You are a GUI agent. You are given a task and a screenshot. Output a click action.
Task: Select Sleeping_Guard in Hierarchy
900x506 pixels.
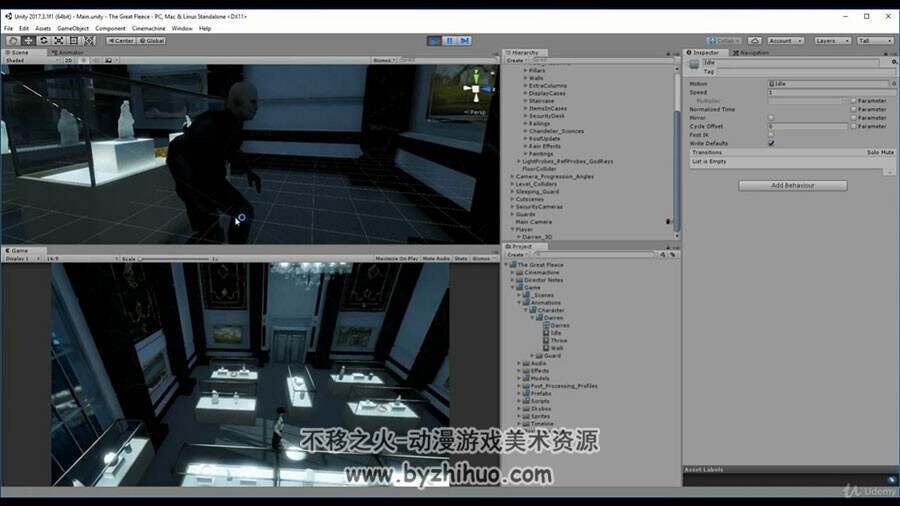(537, 192)
